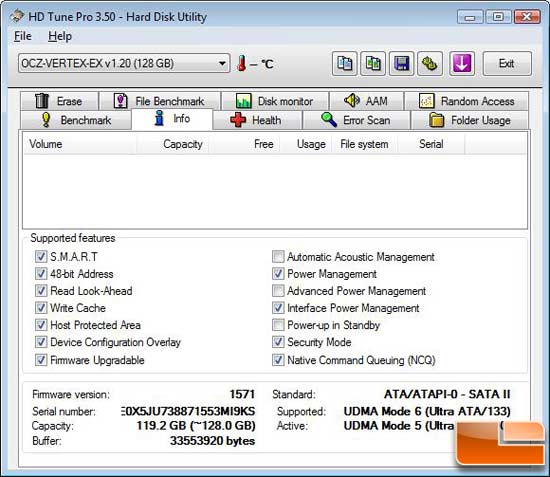Click the standard value ATA/ATAPI-0 - SATA II

(447, 394)
